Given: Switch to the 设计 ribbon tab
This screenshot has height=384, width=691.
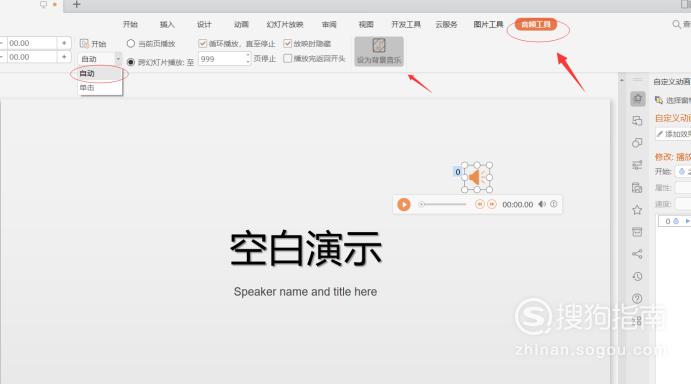Looking at the screenshot, I should click(204, 25).
